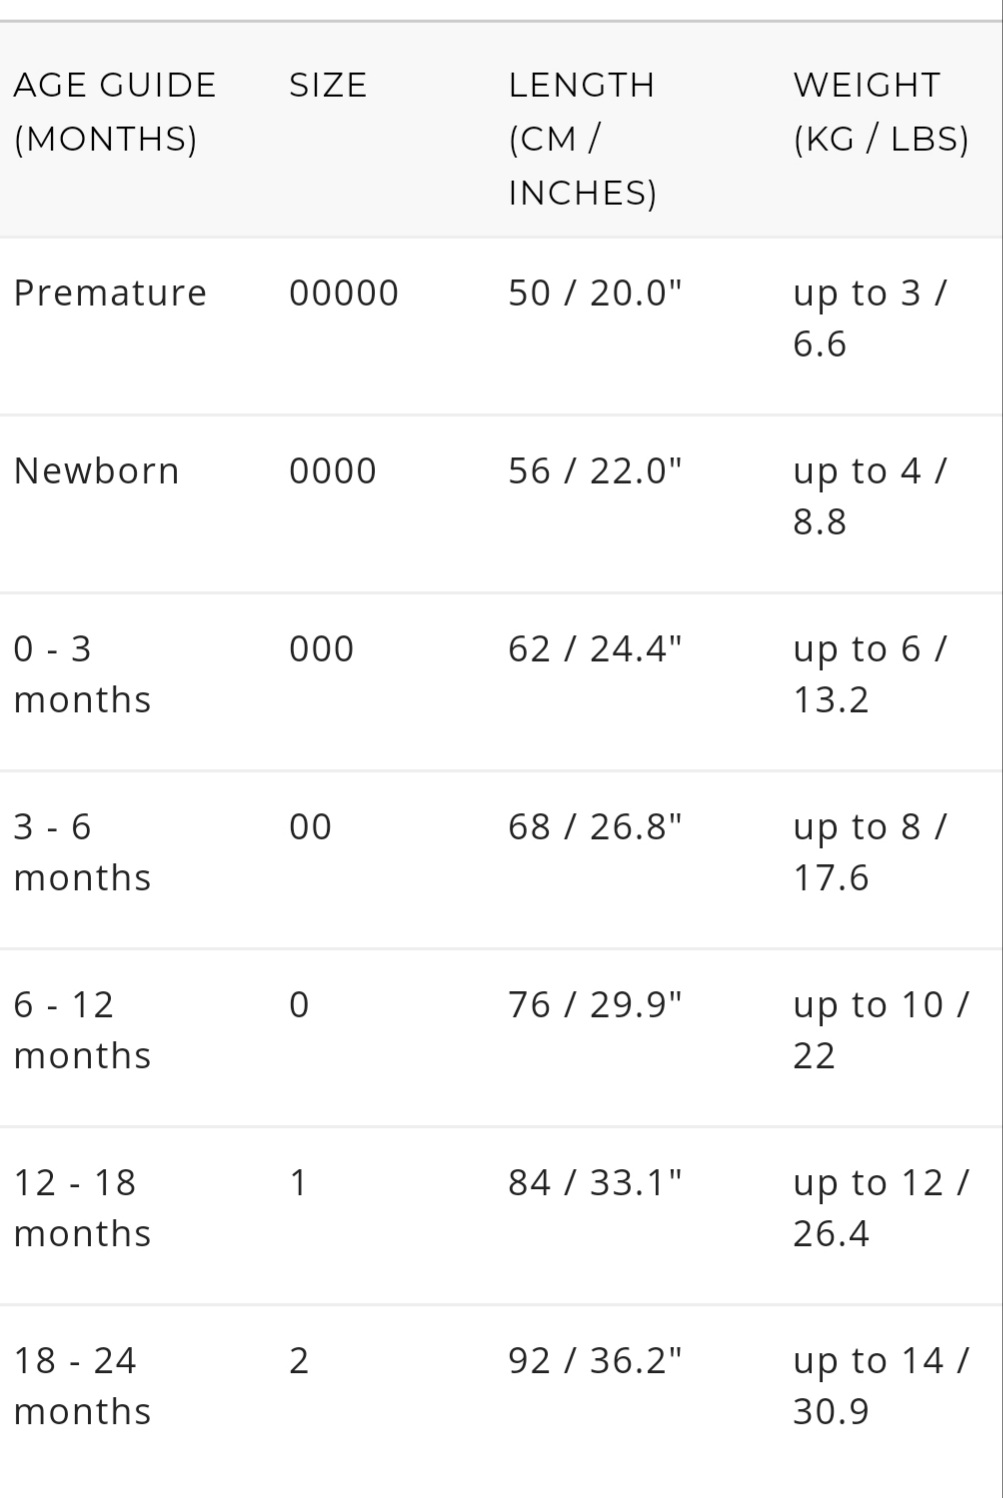Select the 92 / 36.2" length cell
The image size is (1003, 1498).
coord(595,1361)
